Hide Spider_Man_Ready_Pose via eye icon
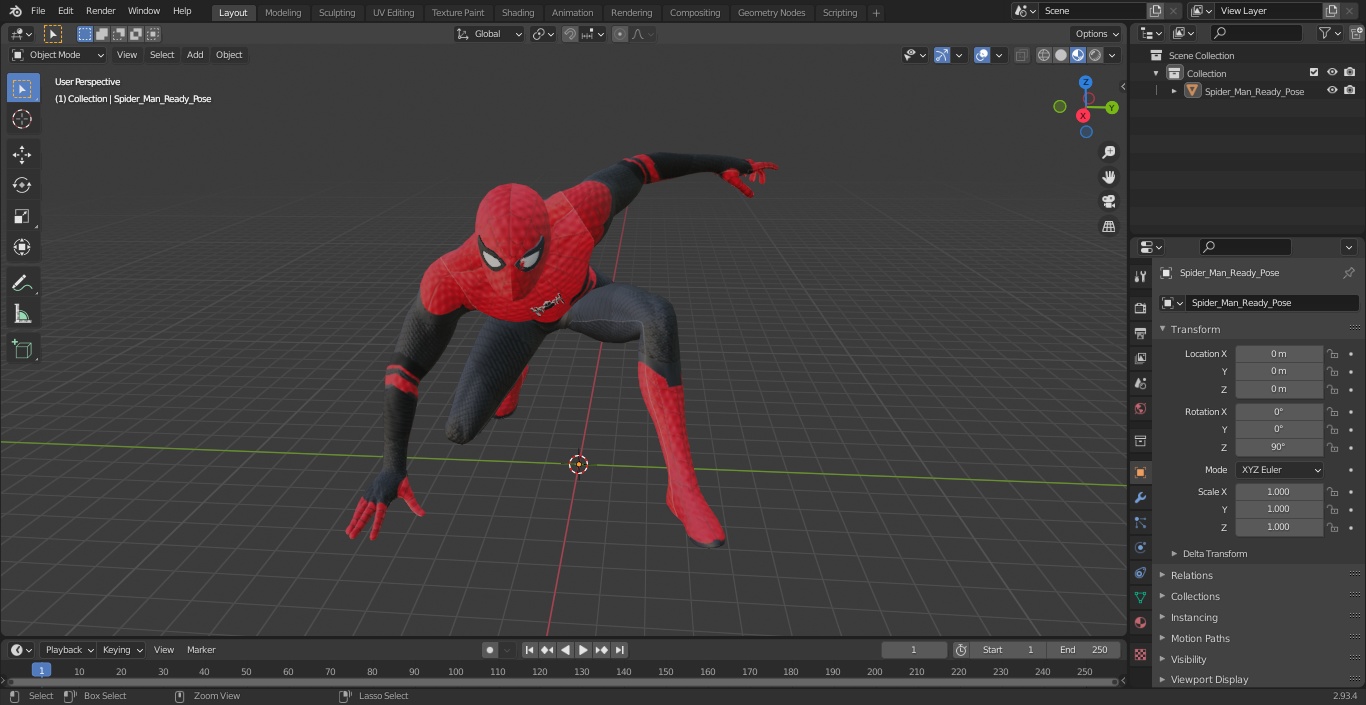 (1332, 91)
